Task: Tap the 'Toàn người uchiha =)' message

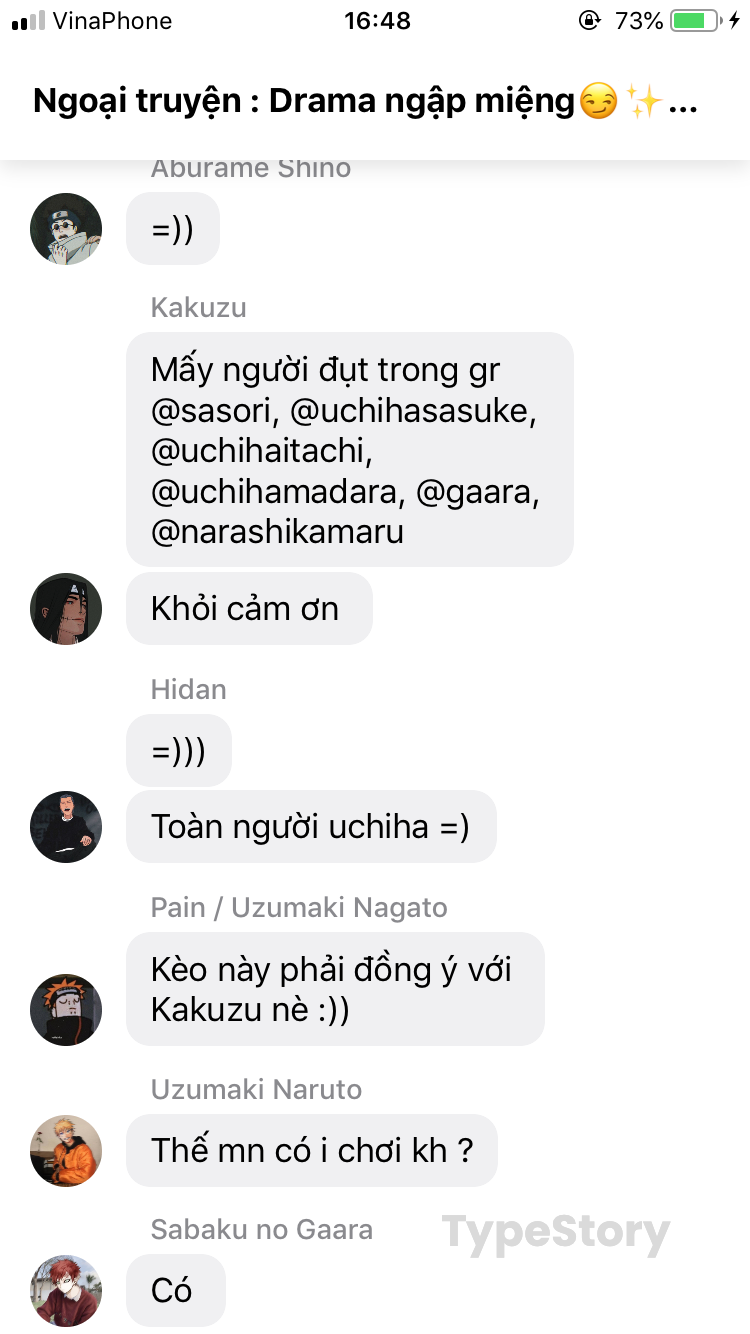Action: (311, 827)
